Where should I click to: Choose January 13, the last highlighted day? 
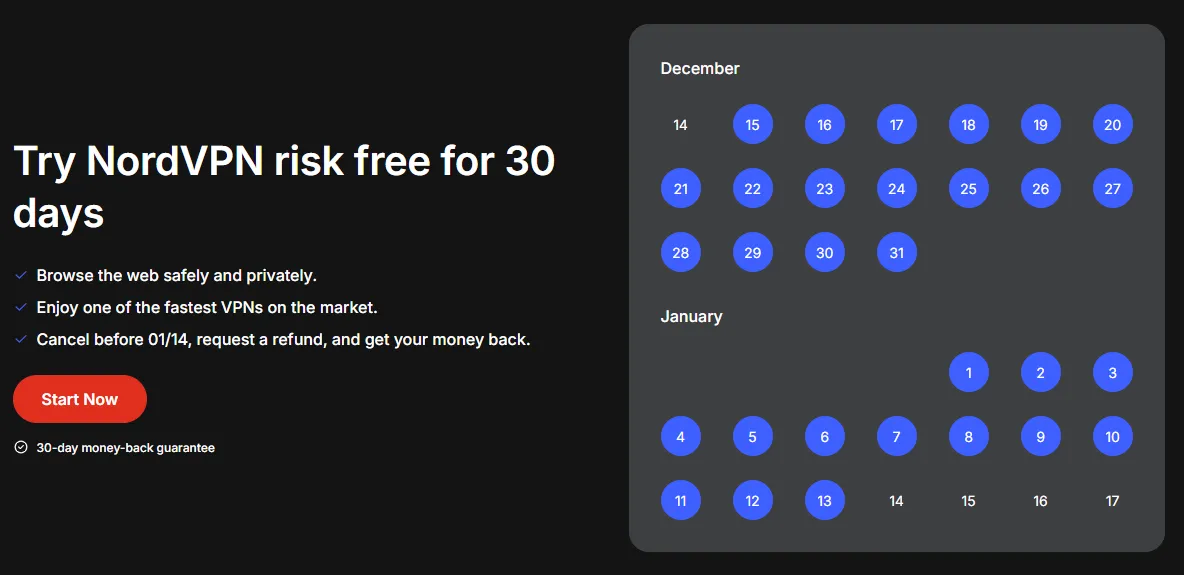point(825,501)
